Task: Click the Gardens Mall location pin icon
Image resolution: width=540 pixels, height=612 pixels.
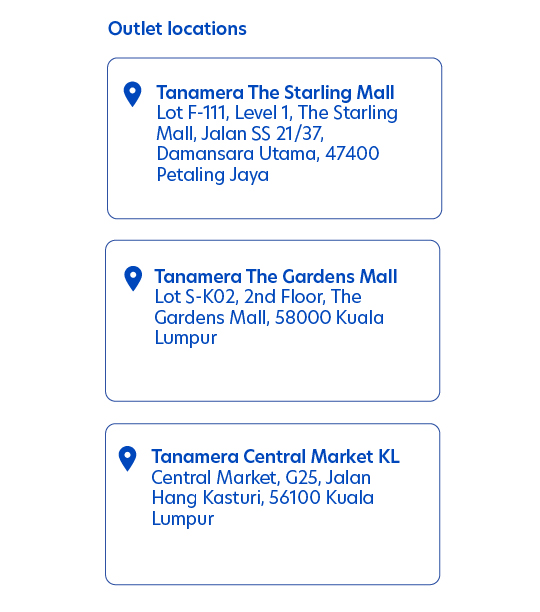Action: pos(133,278)
